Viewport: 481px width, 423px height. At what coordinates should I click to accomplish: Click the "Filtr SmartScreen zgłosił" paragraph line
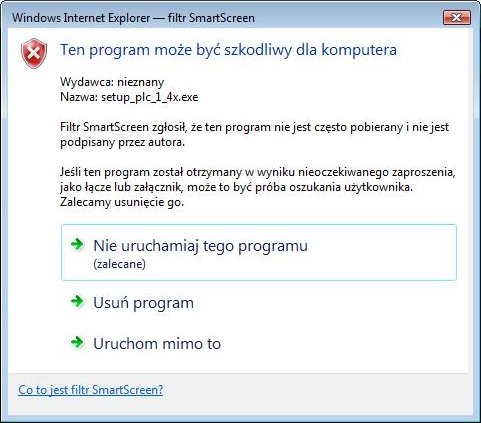pos(255,127)
